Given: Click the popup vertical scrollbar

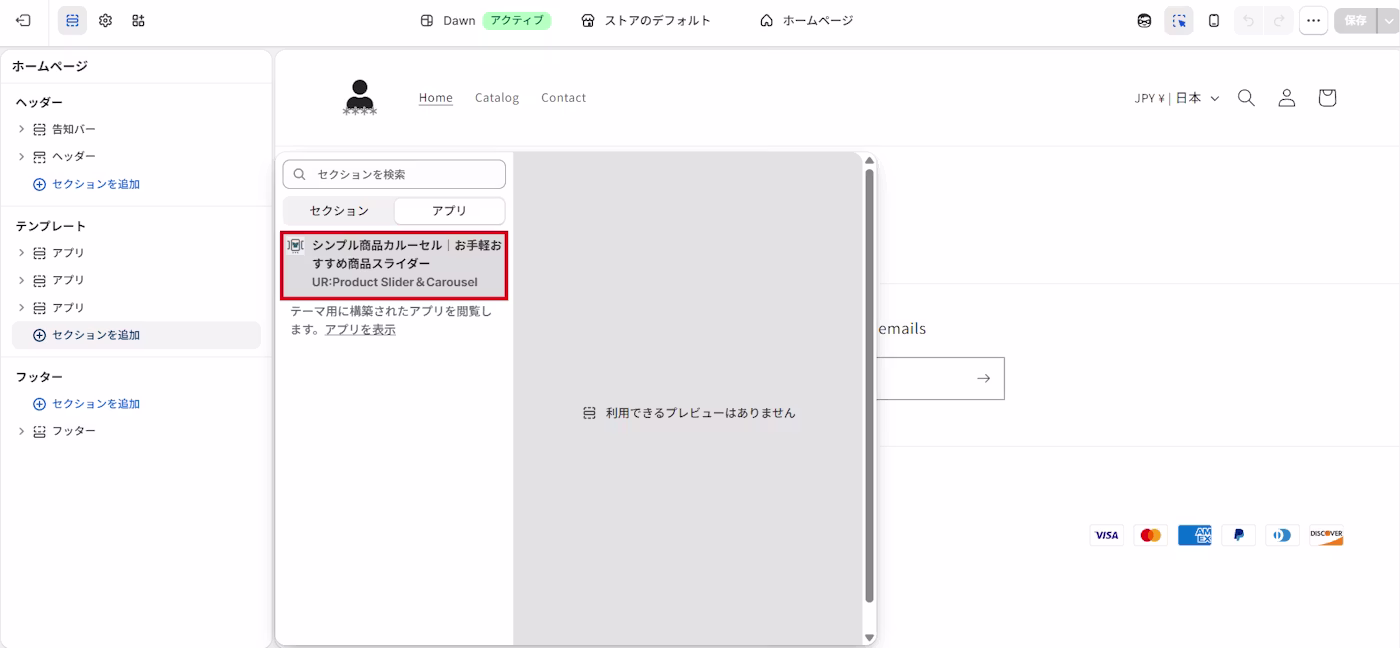Looking at the screenshot, I should coord(869,386).
